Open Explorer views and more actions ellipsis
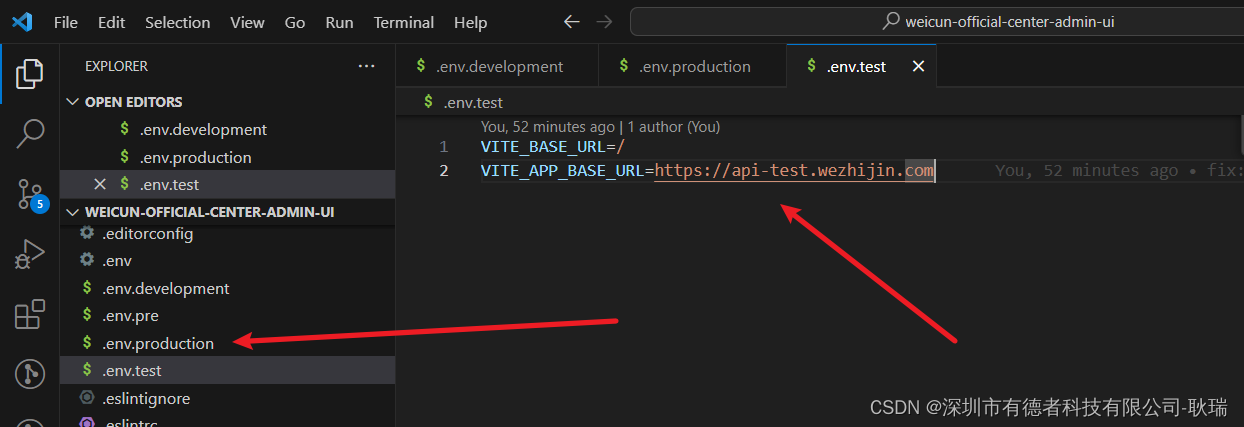This screenshot has width=1244, height=427. click(366, 66)
